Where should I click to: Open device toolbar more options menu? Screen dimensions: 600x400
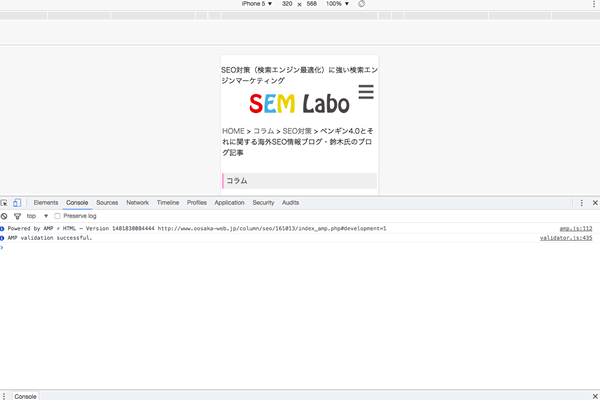594,4
